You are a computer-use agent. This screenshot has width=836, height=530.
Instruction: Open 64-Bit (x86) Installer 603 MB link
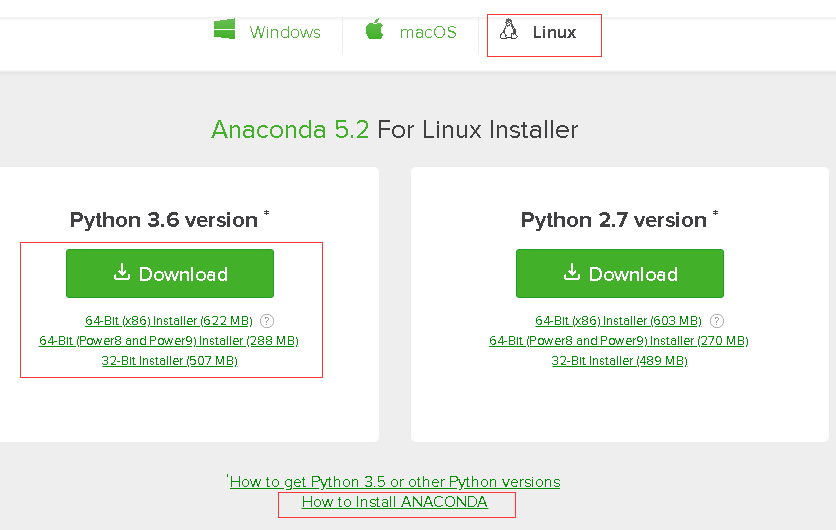click(618, 321)
